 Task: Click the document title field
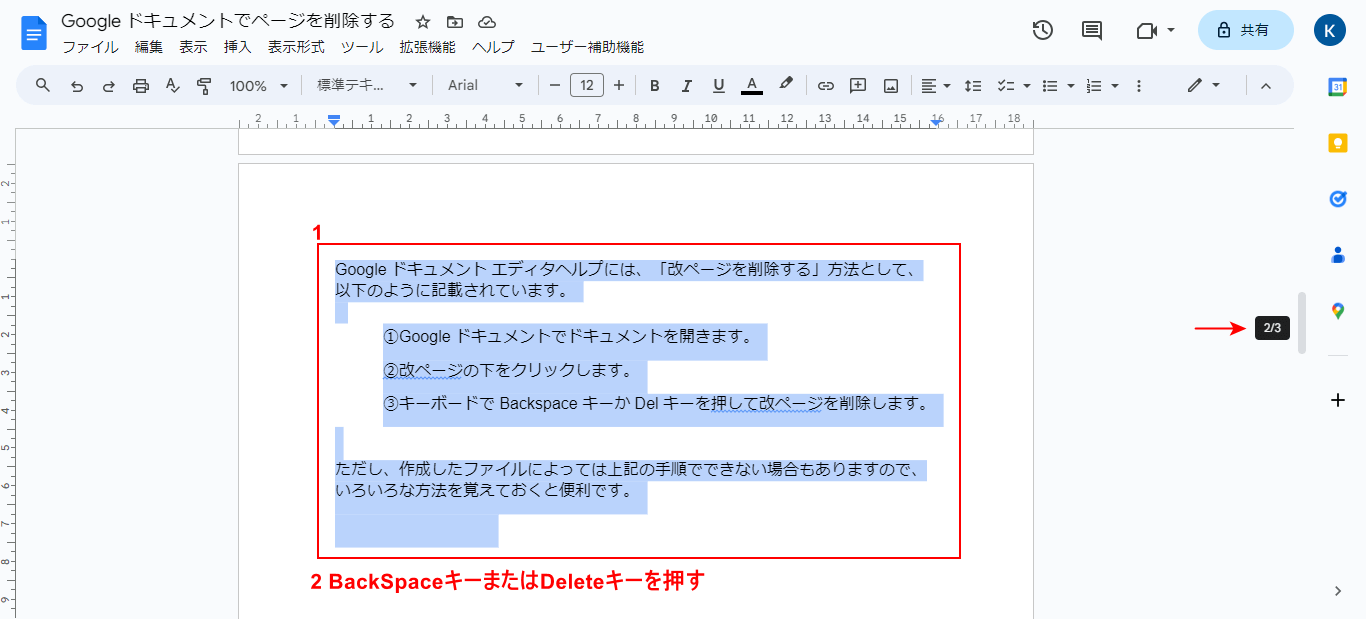tap(228, 21)
